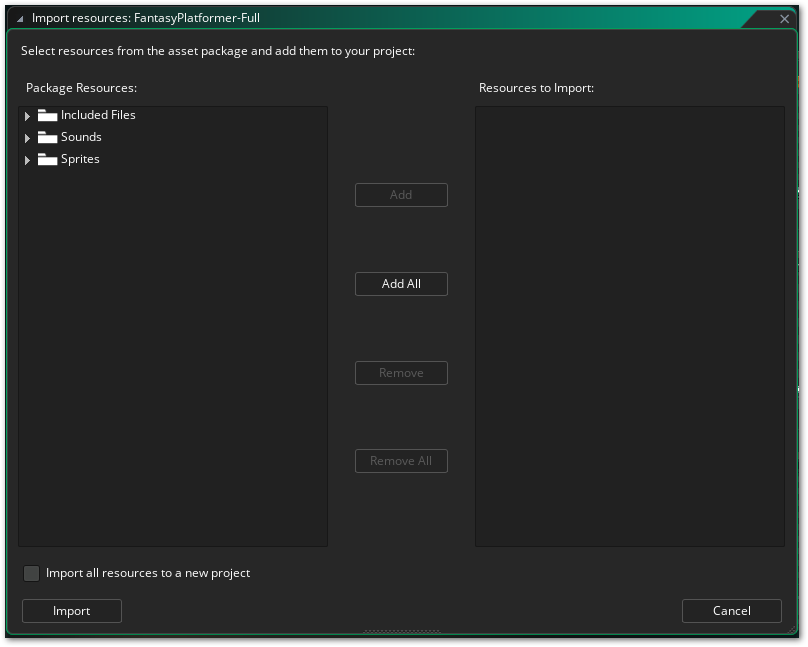Screen dimensions: 808x647
Task: Expand the Sprites folder arrow
Action: tap(27, 160)
